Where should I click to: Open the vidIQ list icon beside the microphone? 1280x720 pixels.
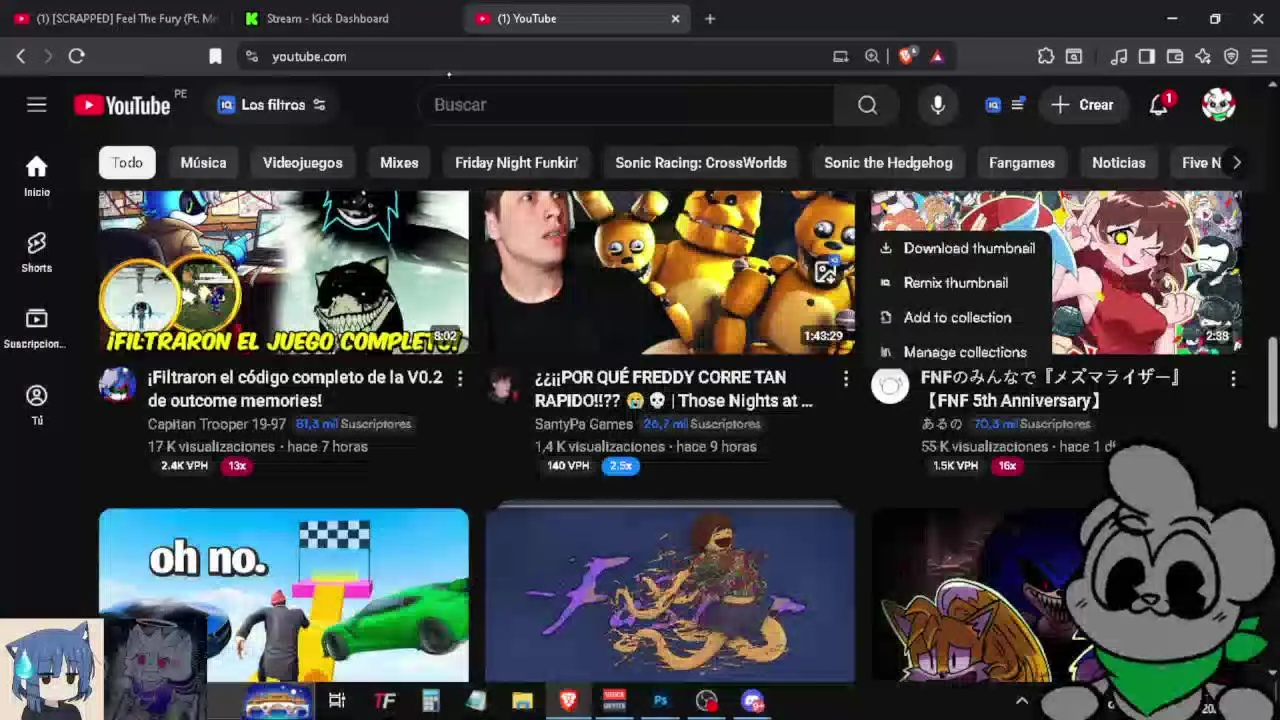click(1017, 104)
